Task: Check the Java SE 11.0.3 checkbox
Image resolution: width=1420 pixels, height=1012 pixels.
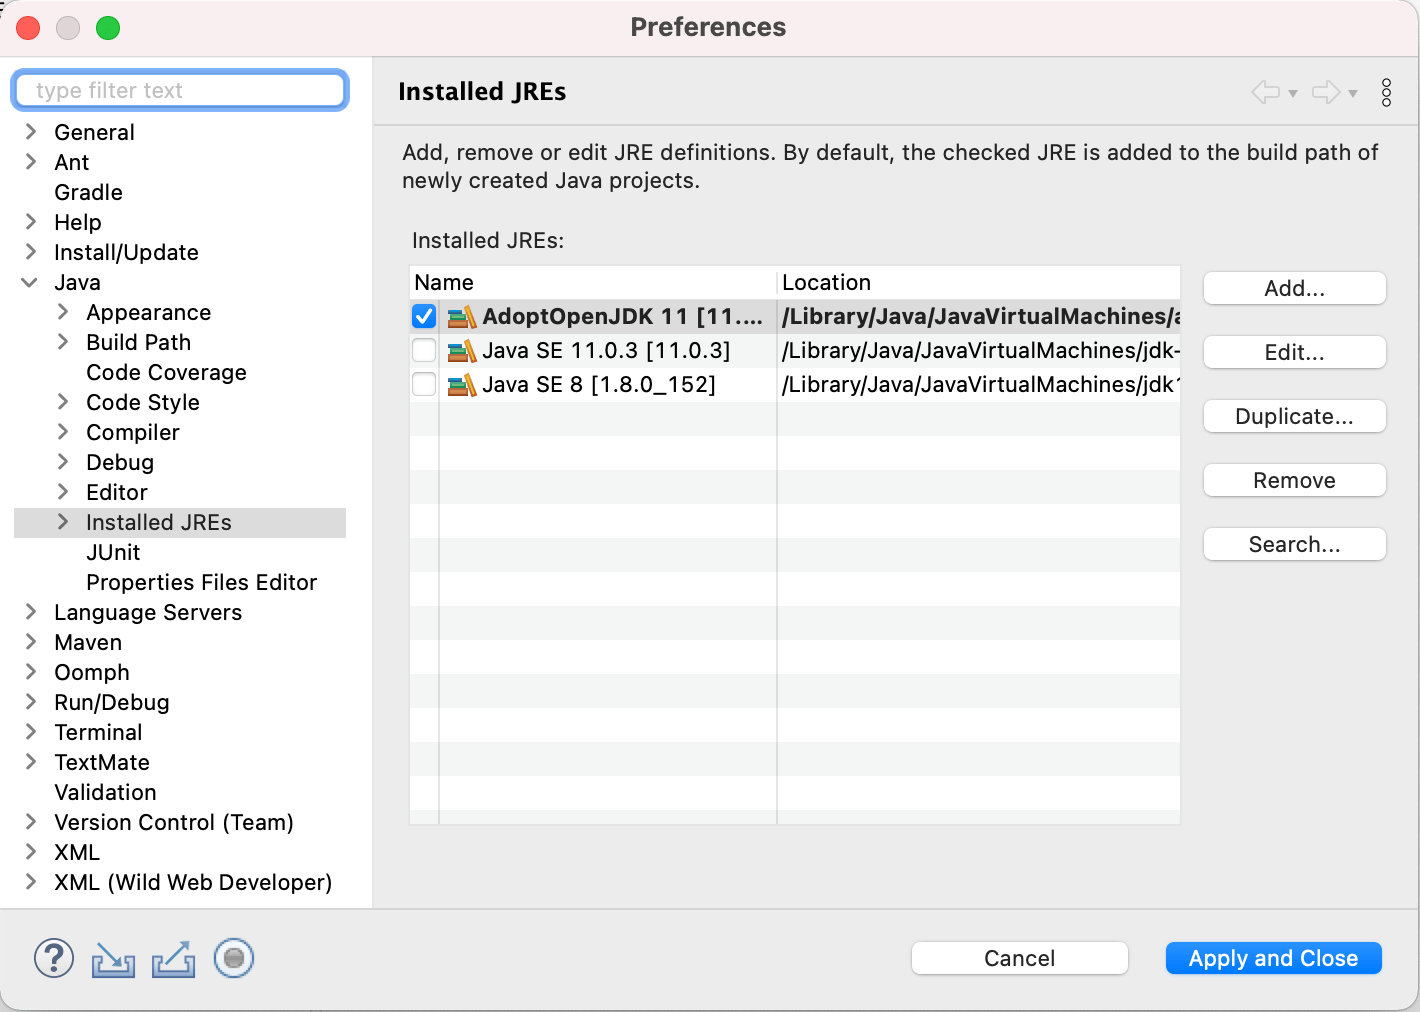Action: 424,351
